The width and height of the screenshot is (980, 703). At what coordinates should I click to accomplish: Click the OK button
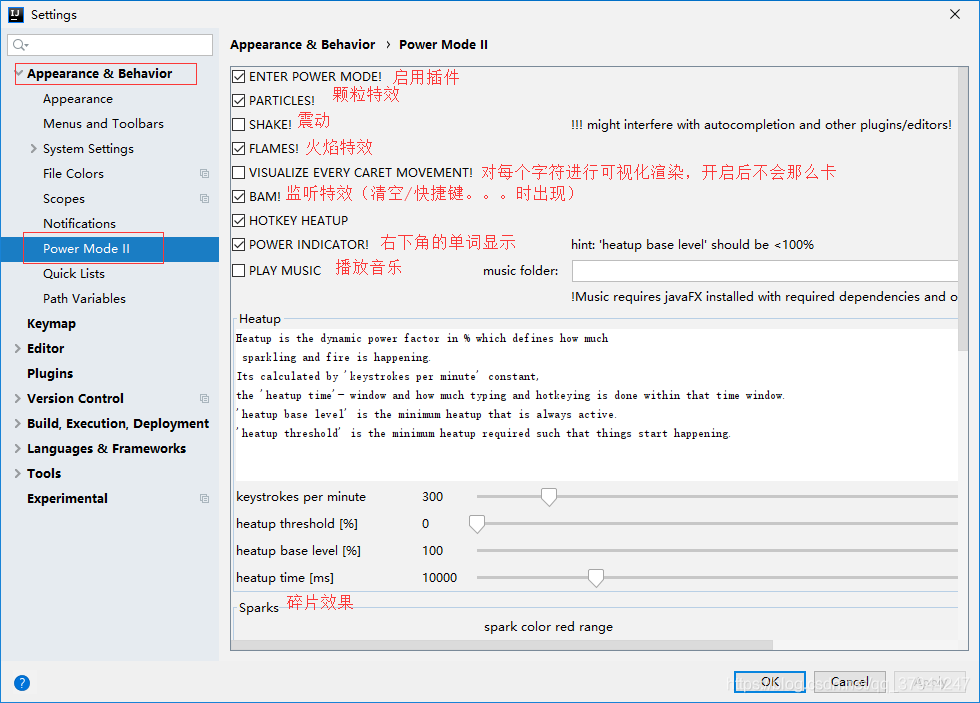click(x=770, y=682)
